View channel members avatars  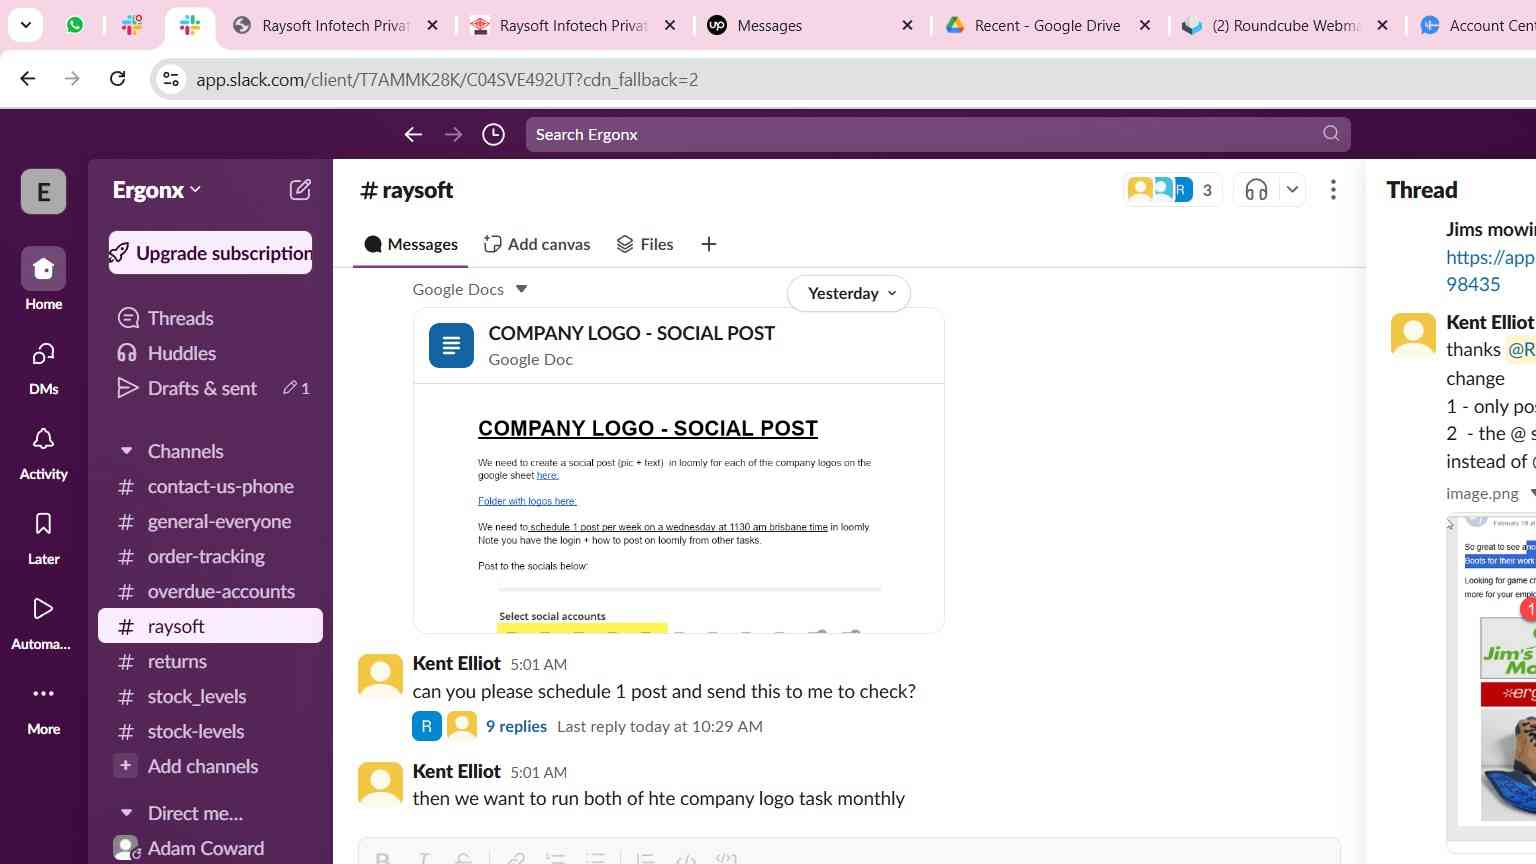pyautogui.click(x=1171, y=189)
